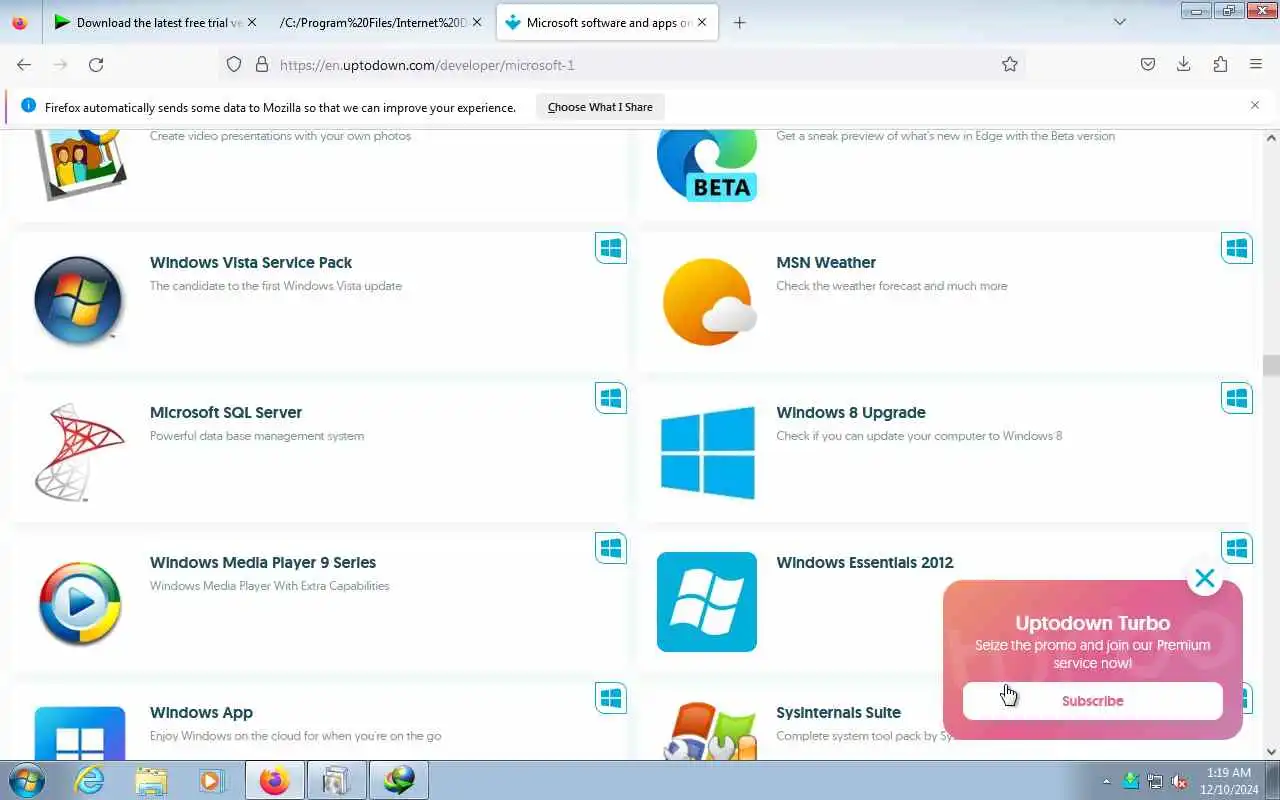
Task: Open the Windows Start menu
Action: [x=26, y=780]
